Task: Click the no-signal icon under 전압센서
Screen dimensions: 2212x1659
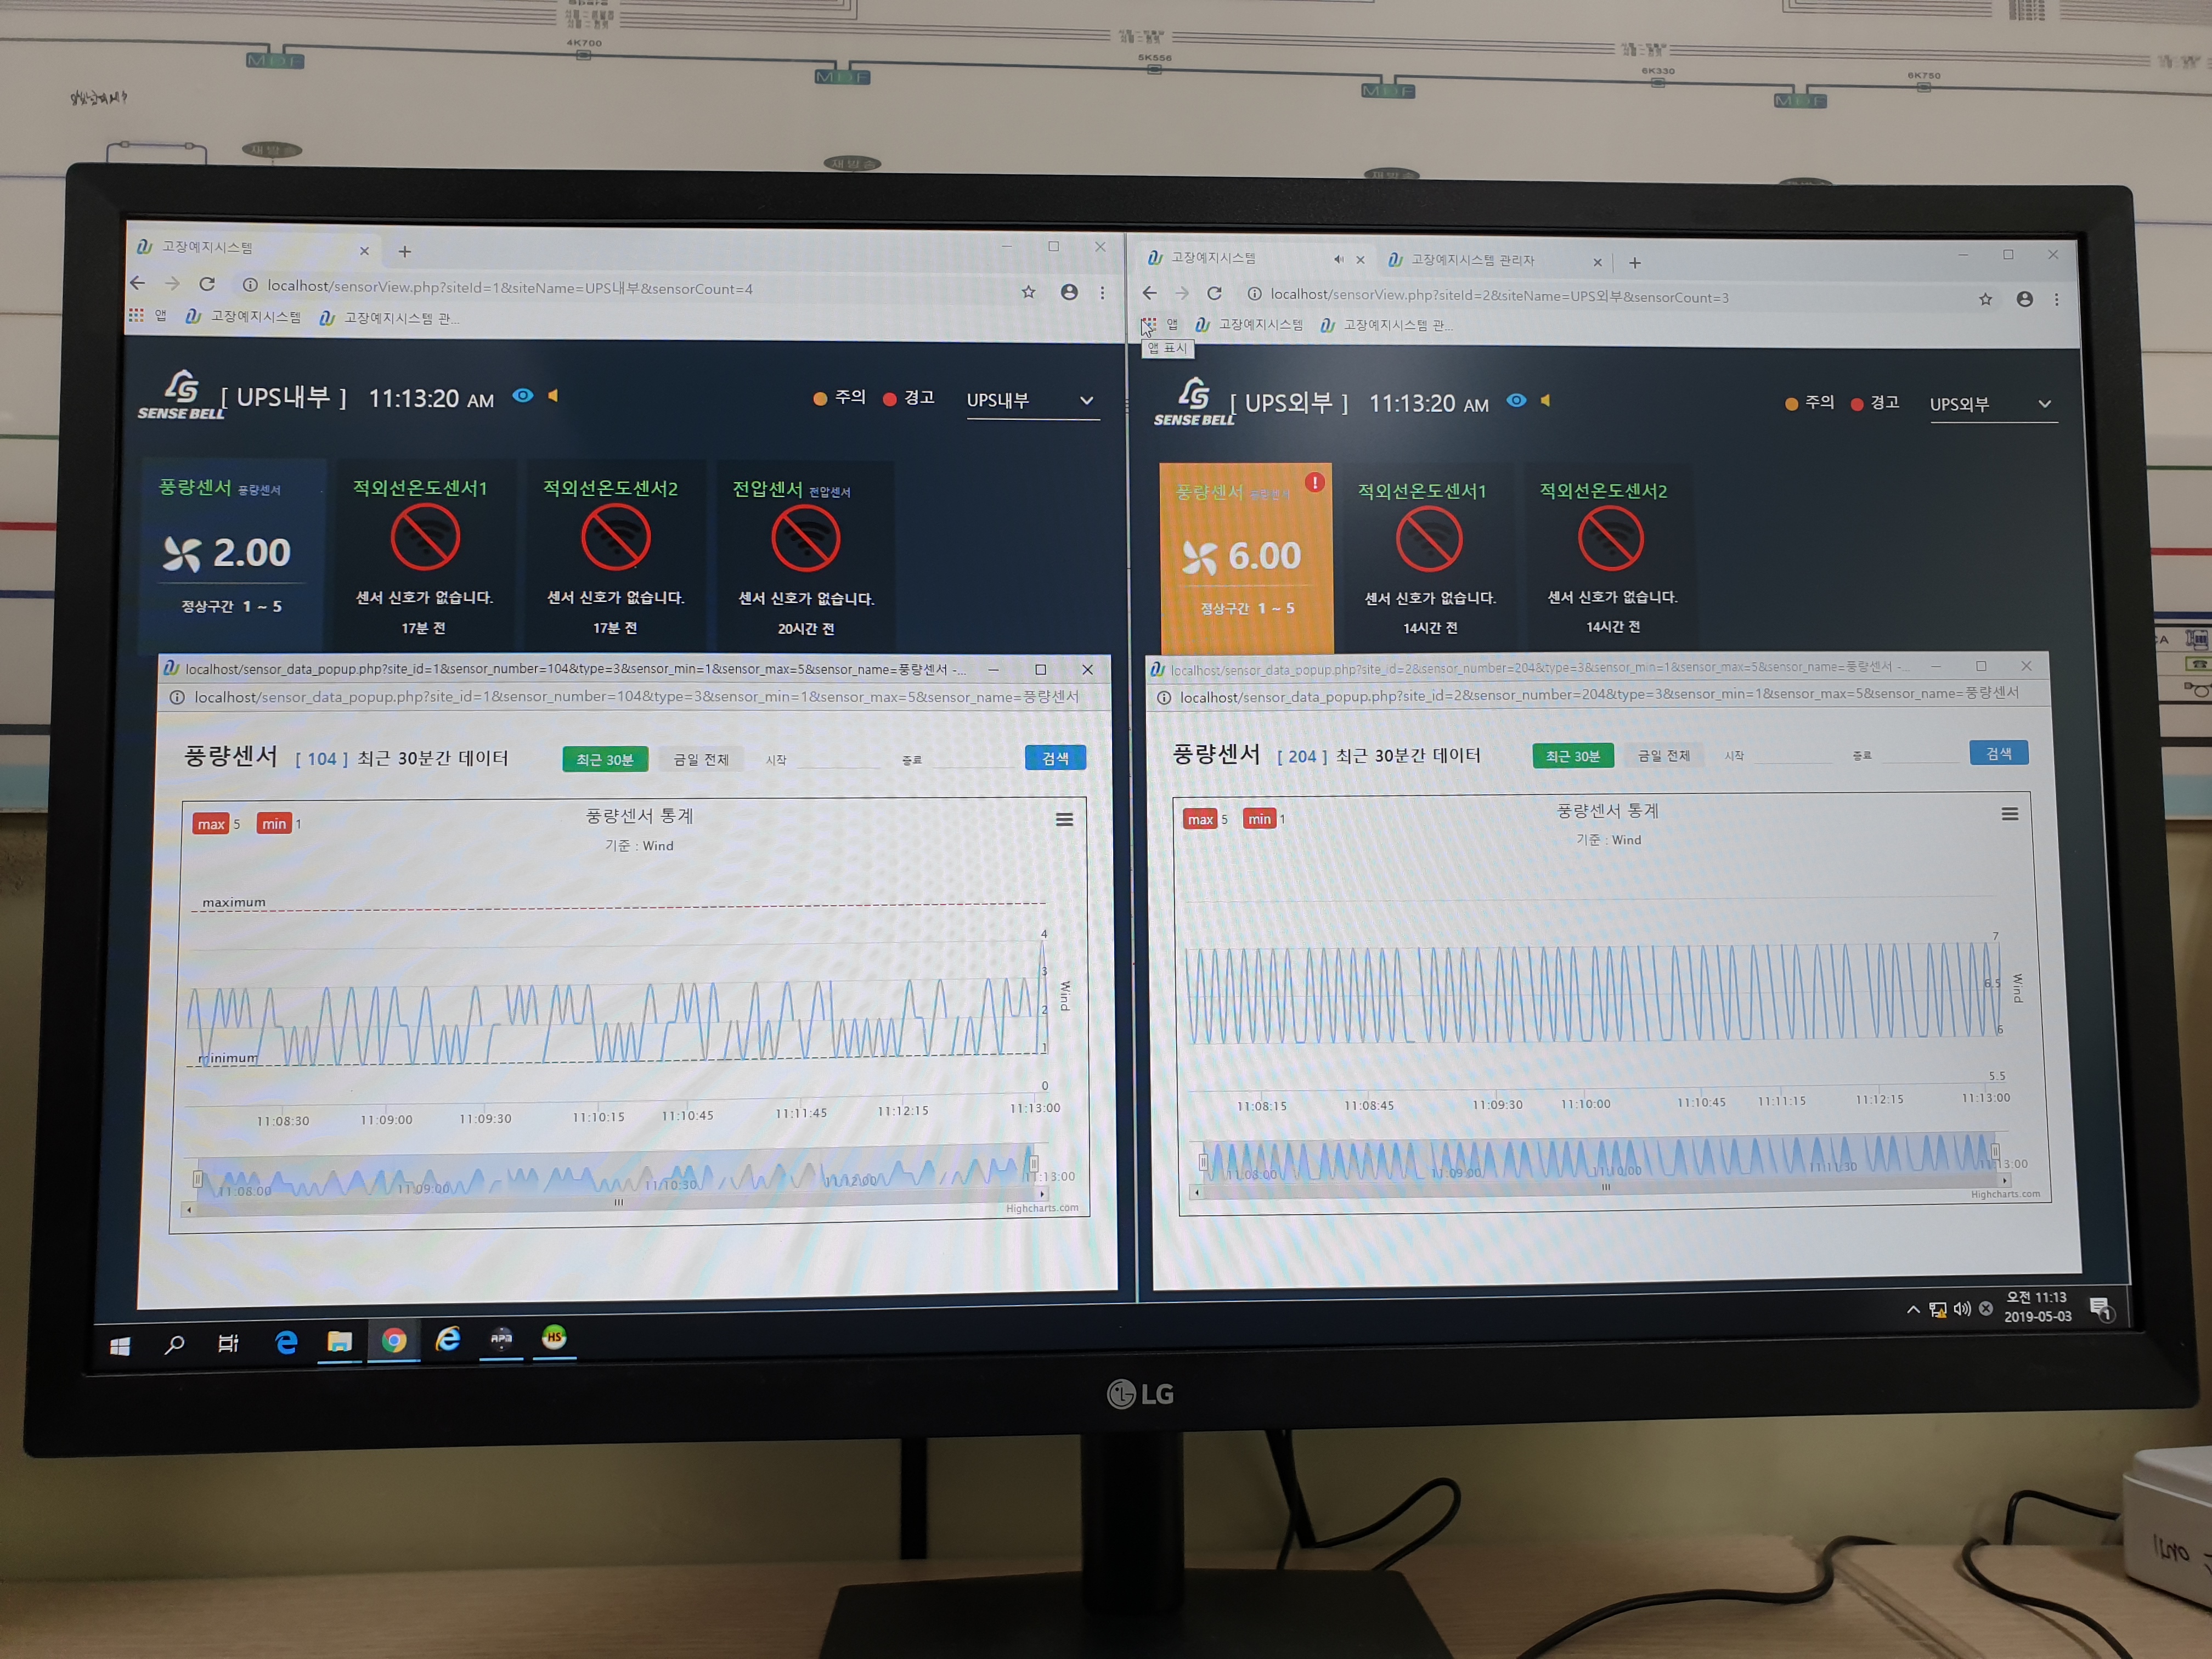Action: 805,539
